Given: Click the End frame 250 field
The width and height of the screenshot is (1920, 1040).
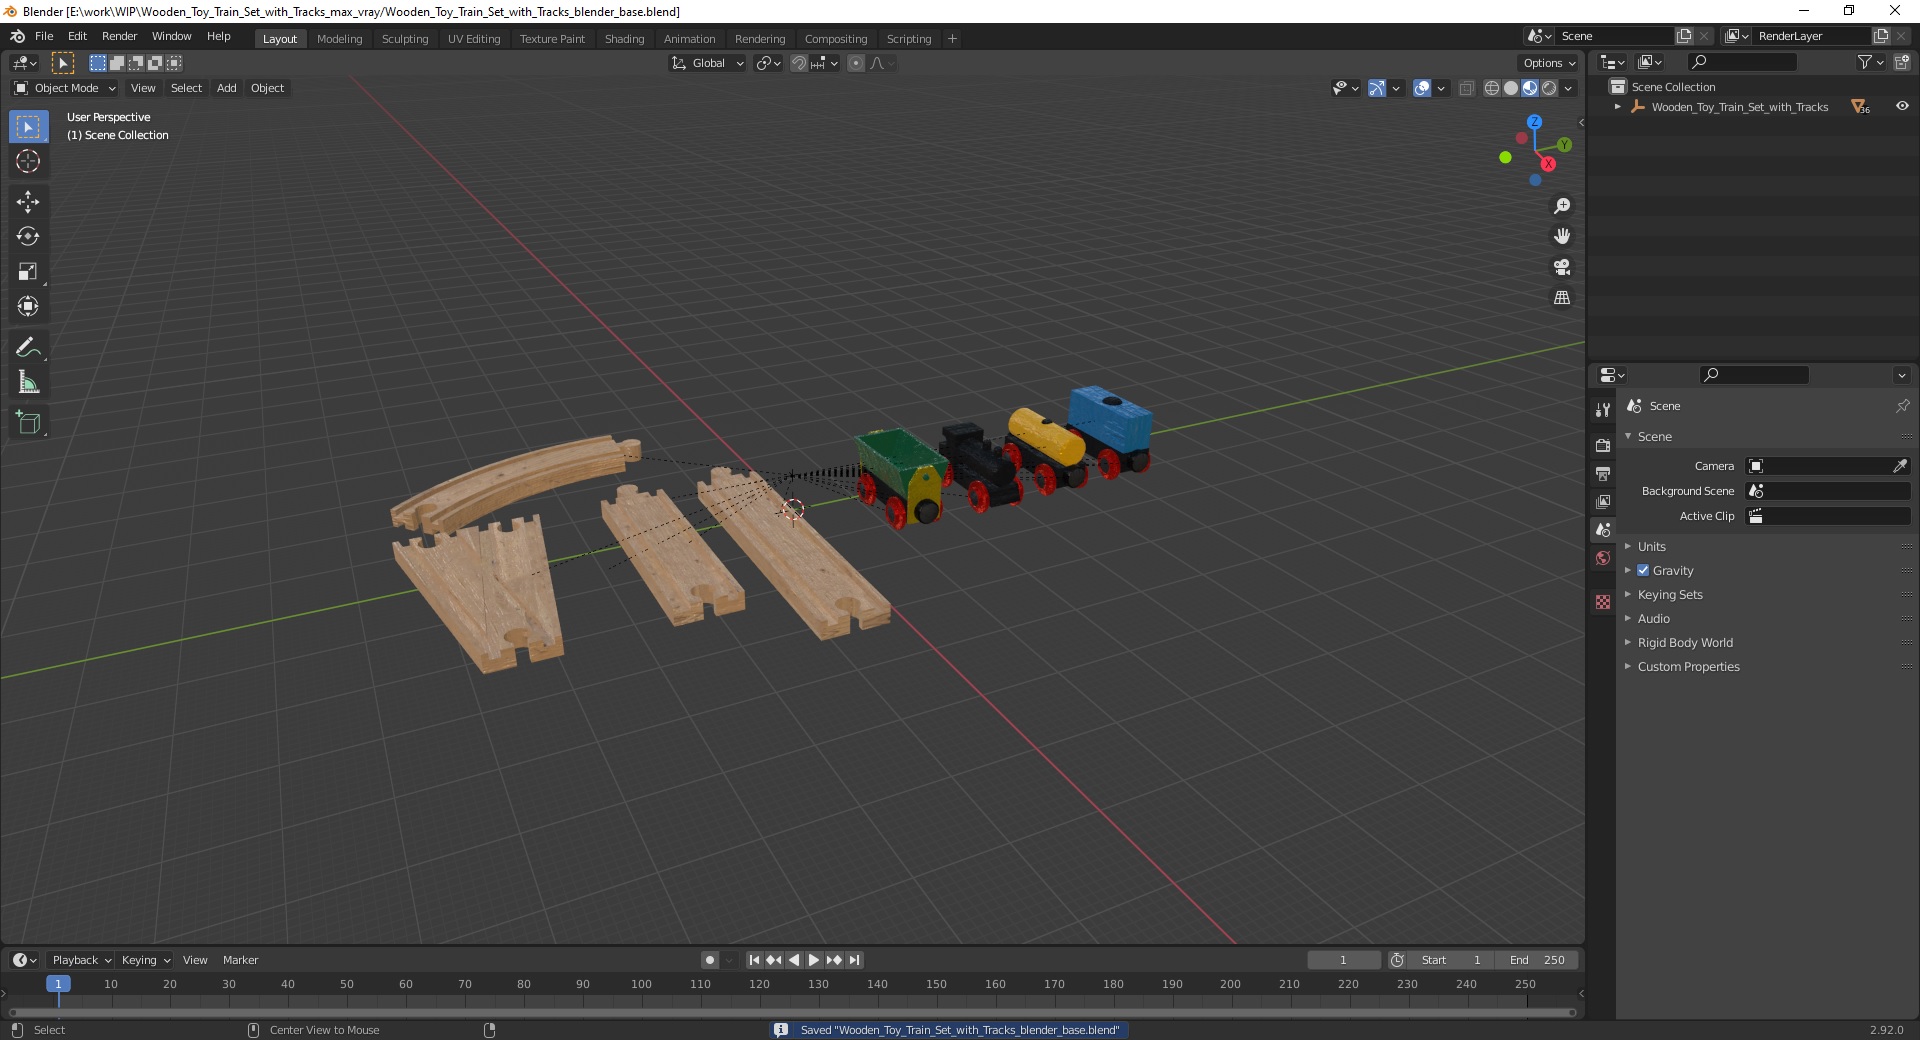Looking at the screenshot, I should [x=1537, y=960].
